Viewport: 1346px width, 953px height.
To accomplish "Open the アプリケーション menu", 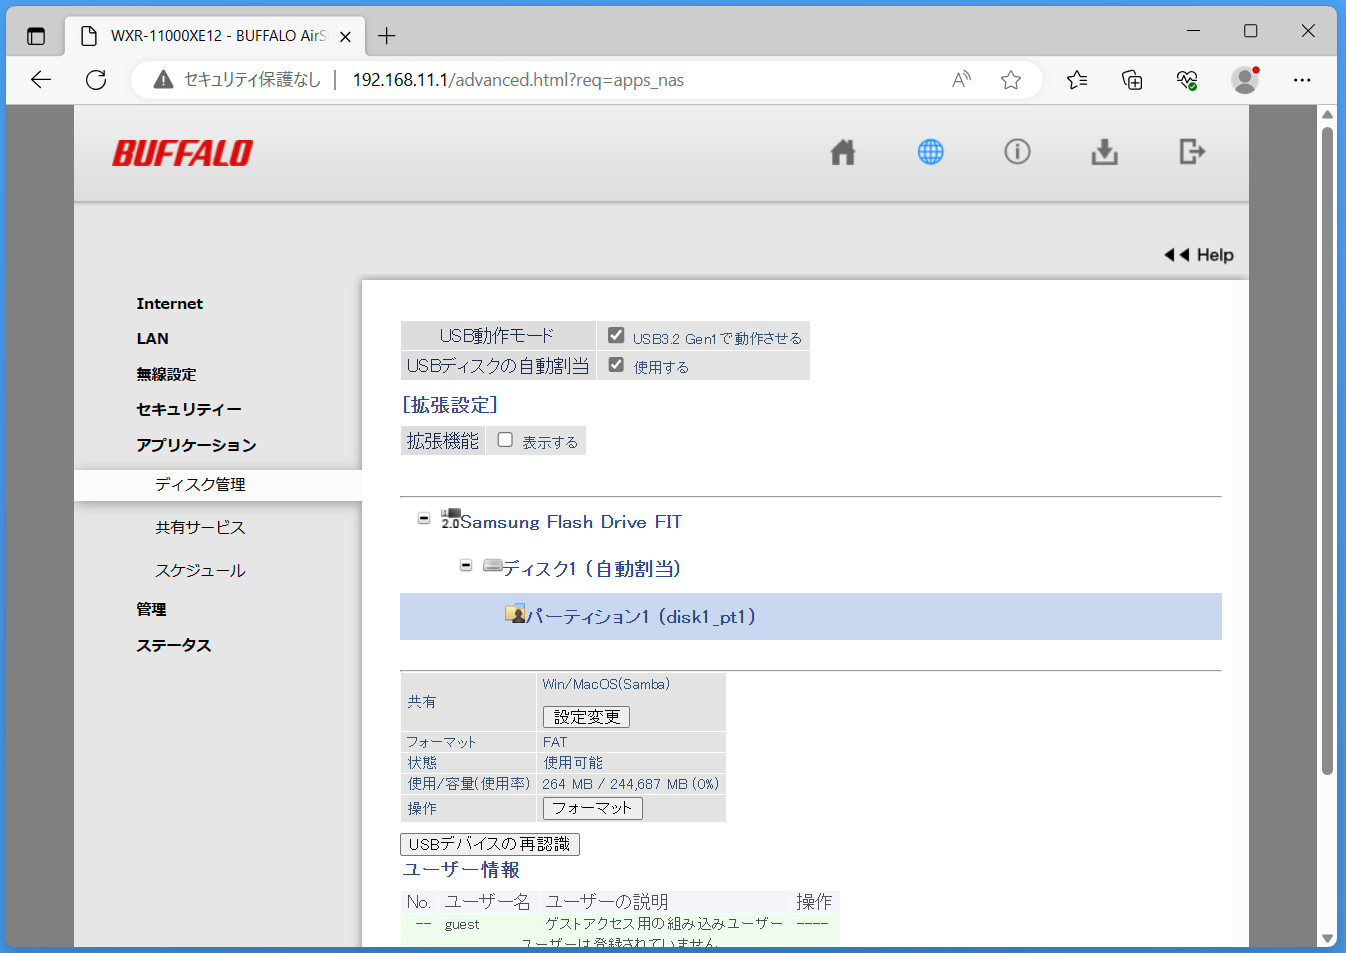I will point(196,445).
